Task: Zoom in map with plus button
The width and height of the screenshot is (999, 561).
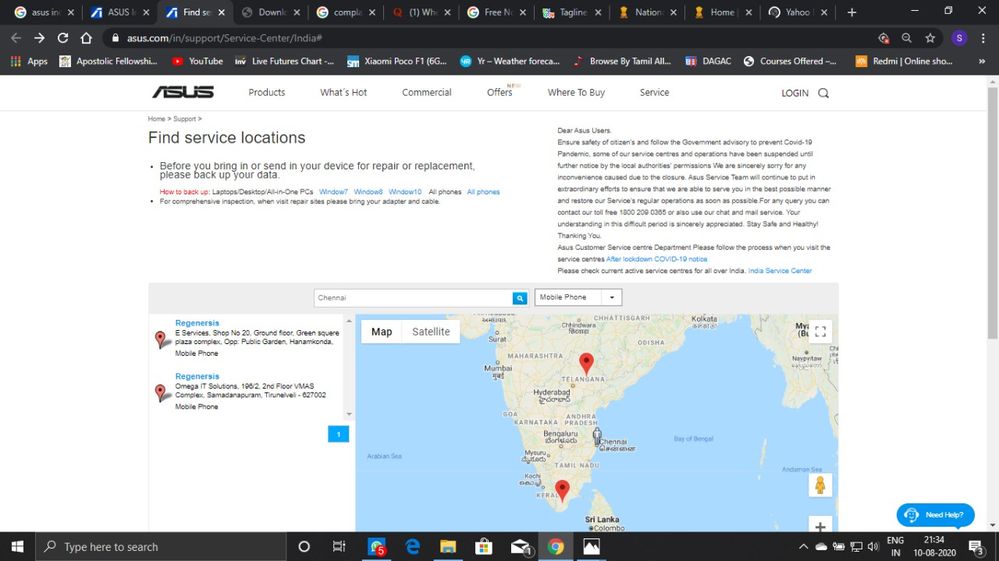Action: pyautogui.click(x=820, y=526)
